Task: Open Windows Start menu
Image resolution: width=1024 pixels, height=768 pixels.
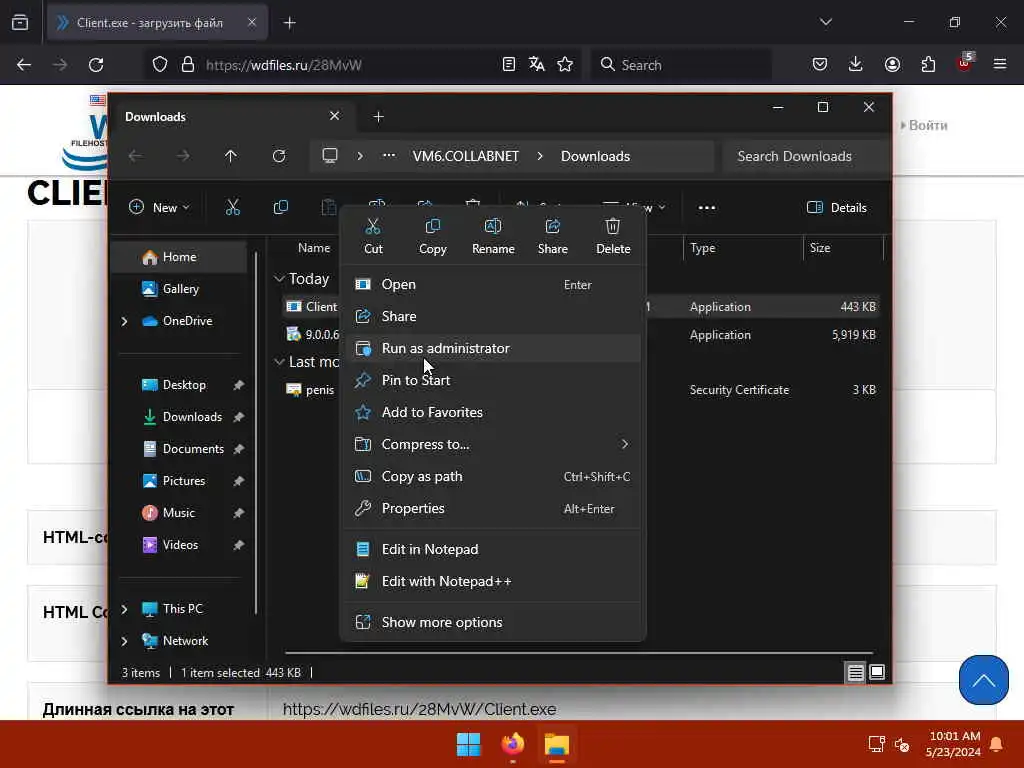Action: [x=468, y=744]
